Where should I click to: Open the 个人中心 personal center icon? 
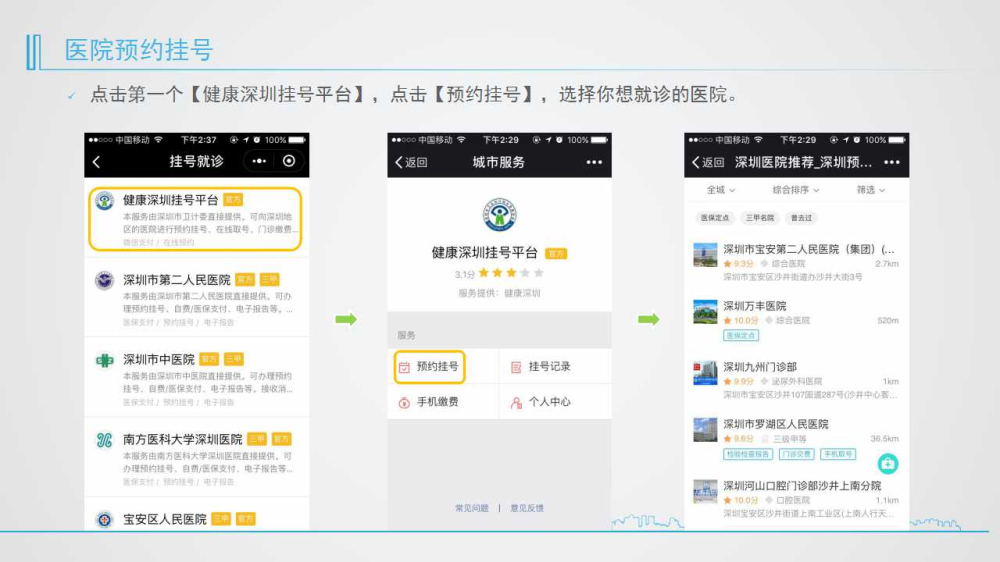(x=516, y=402)
